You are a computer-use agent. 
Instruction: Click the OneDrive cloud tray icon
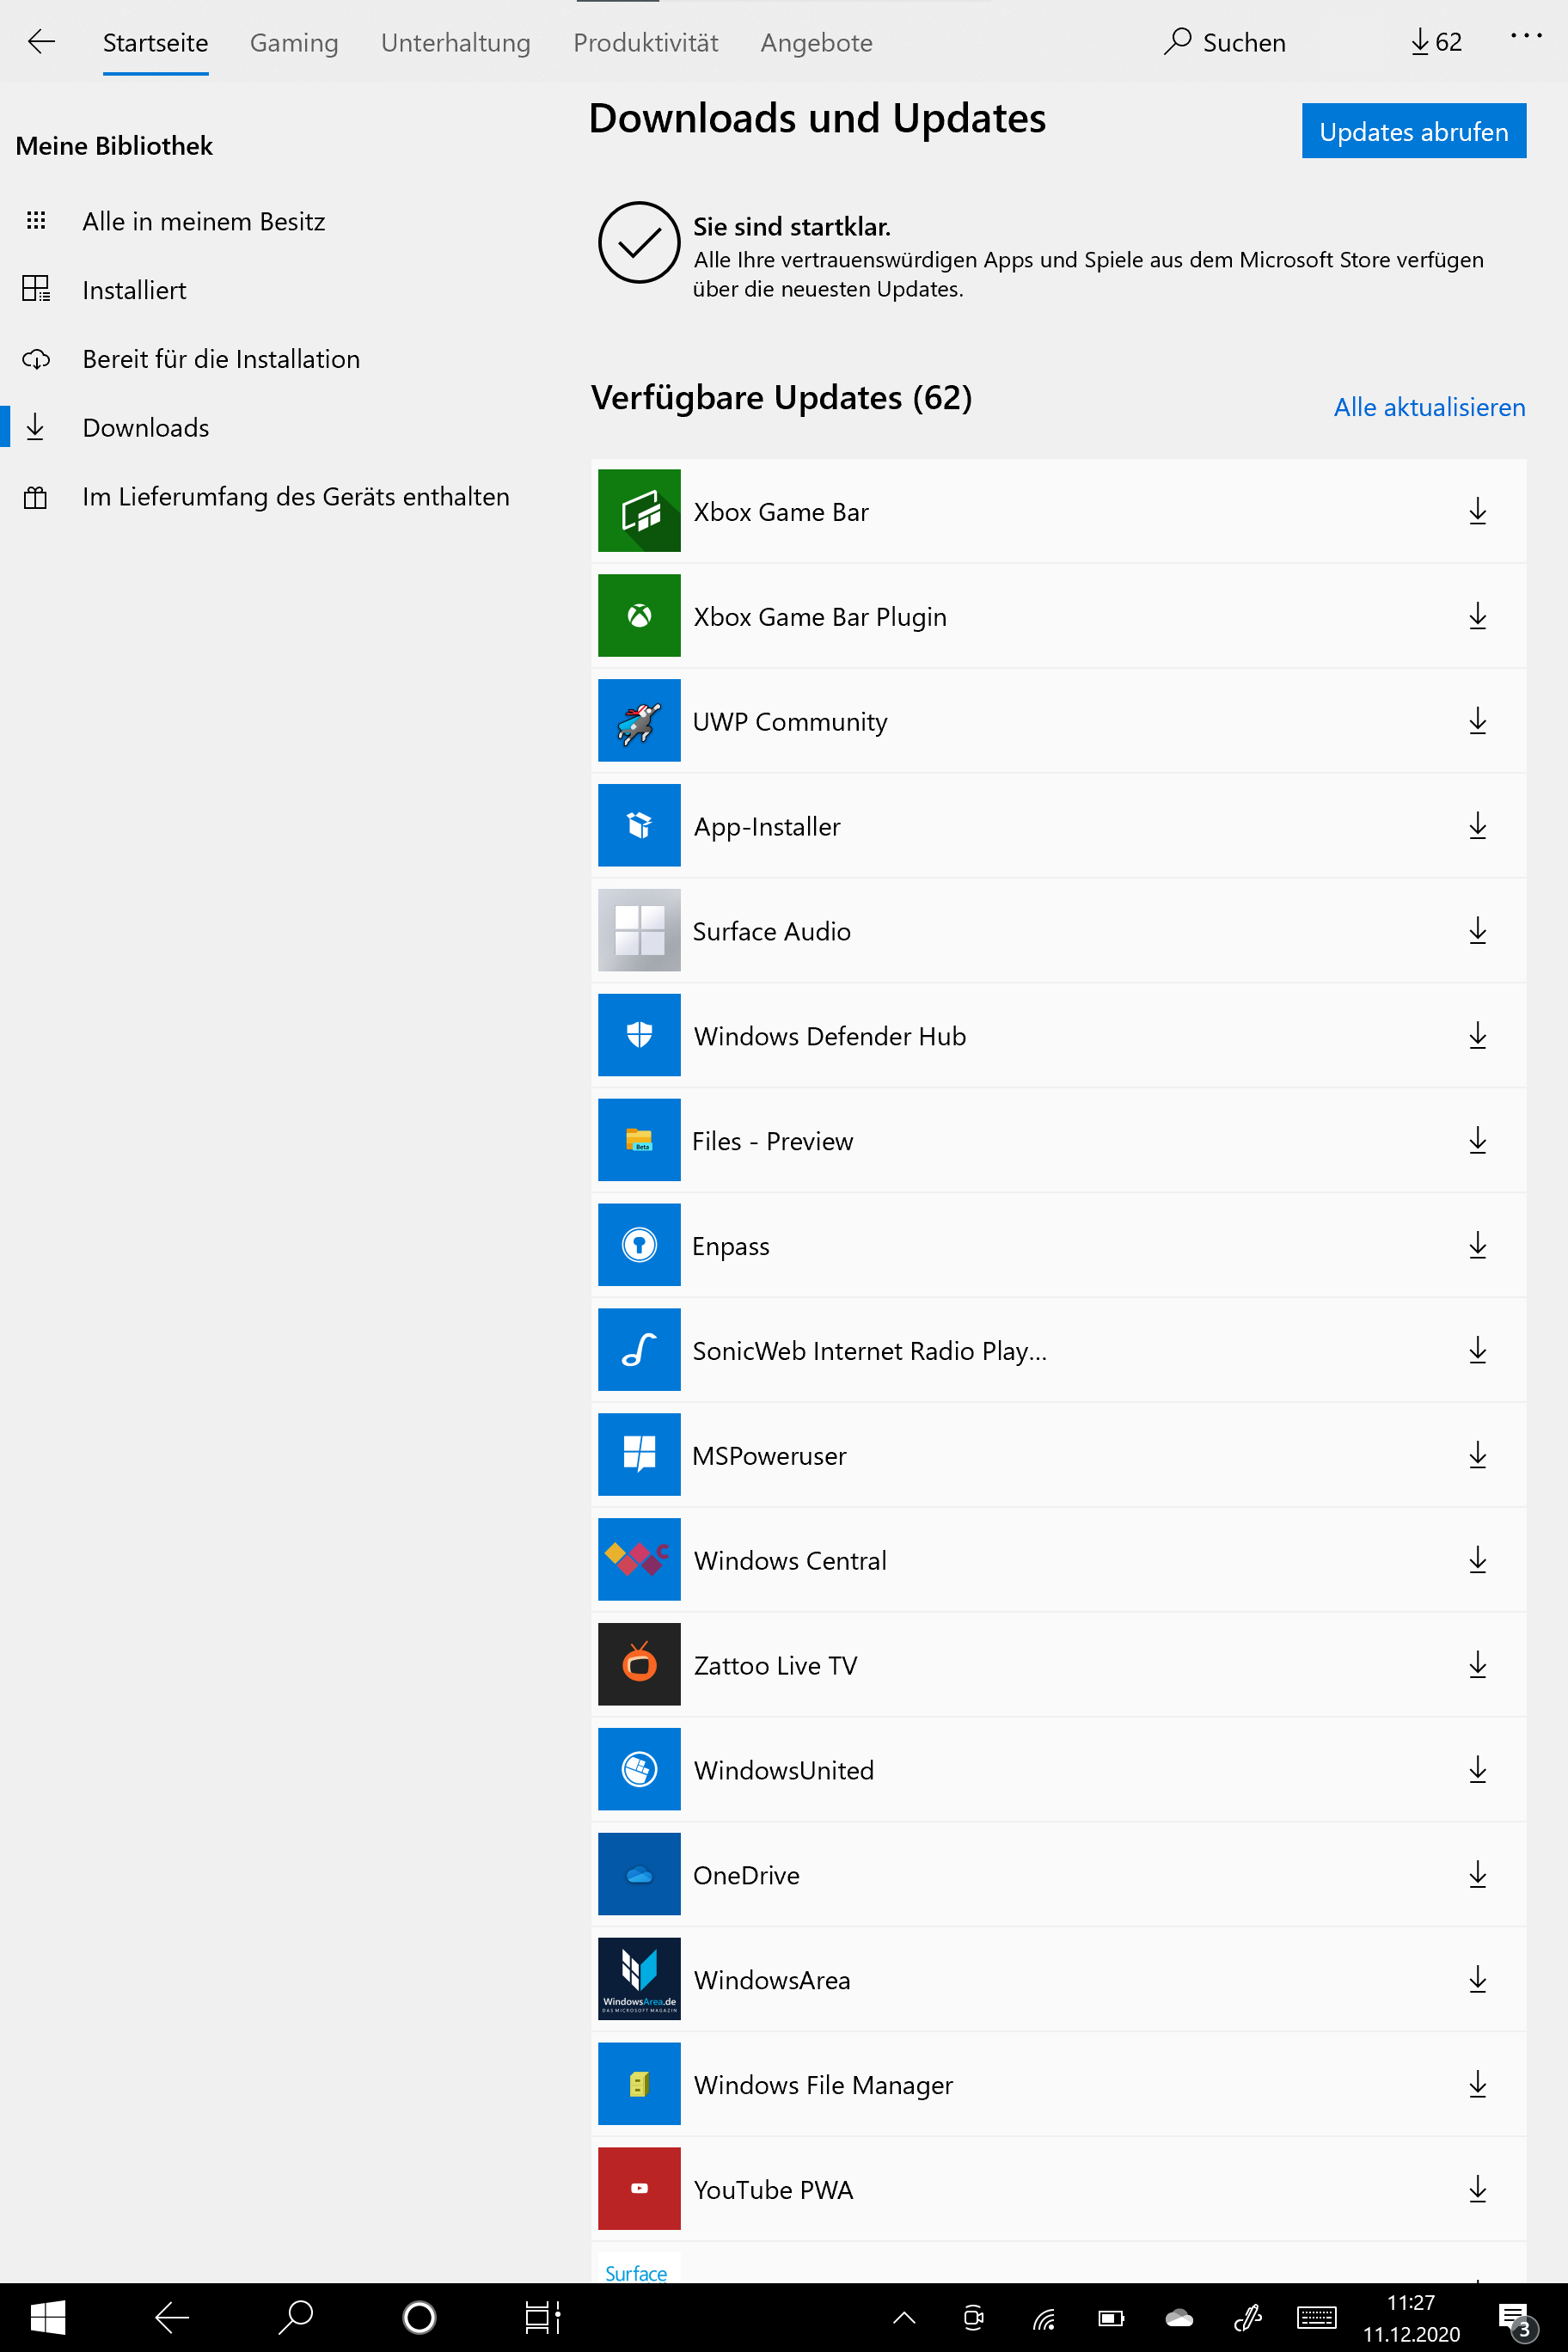coord(1180,2318)
